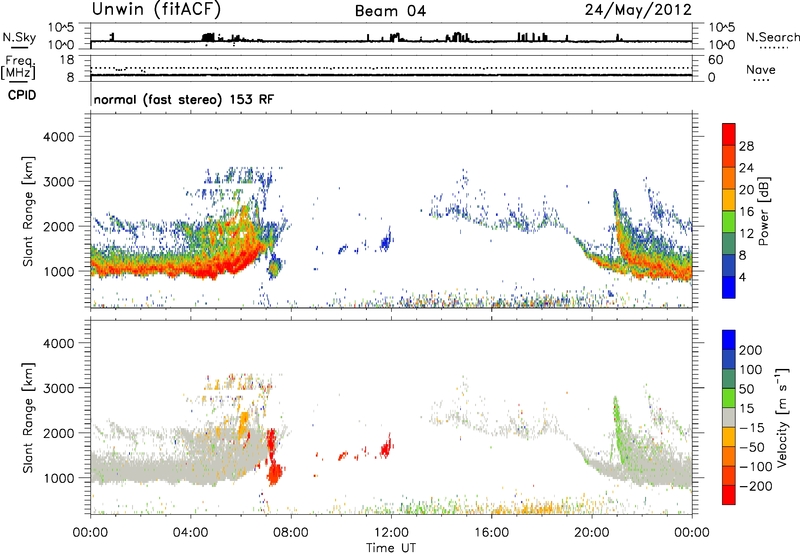The height and width of the screenshot is (554, 800).
Task: Click the Velocity scale value '200'
Action: [751, 350]
